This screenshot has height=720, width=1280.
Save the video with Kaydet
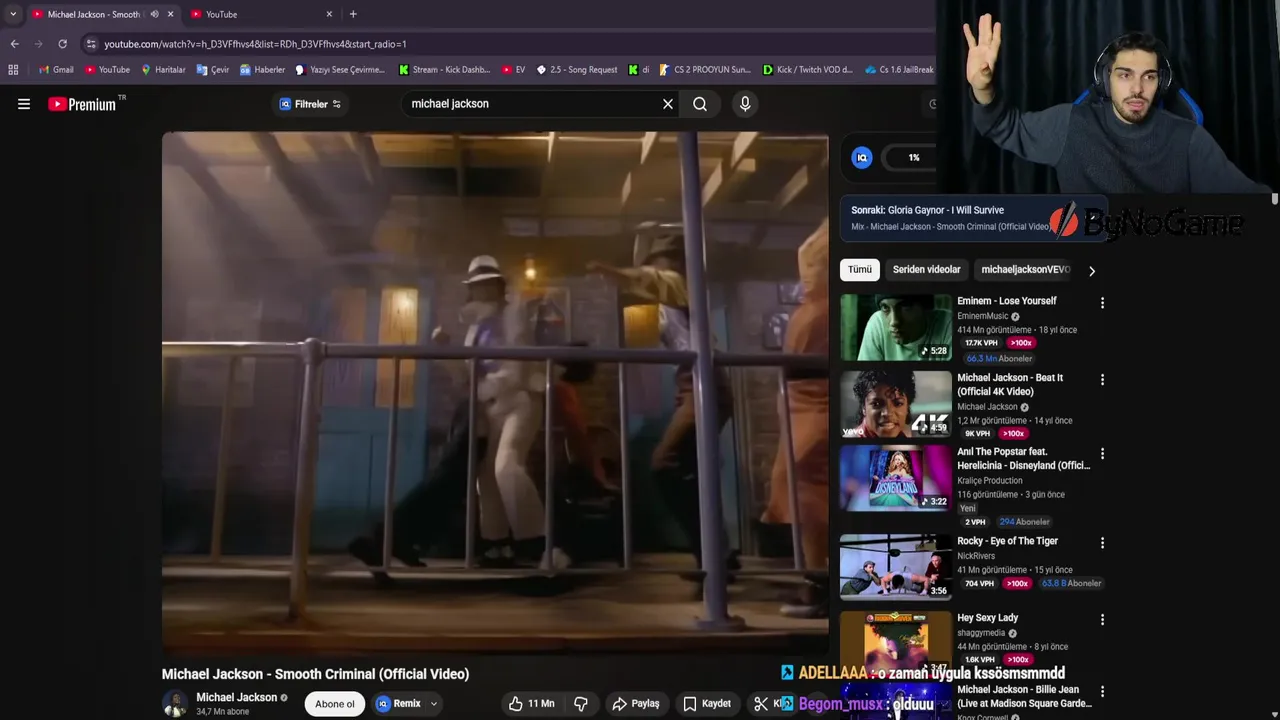(x=707, y=704)
